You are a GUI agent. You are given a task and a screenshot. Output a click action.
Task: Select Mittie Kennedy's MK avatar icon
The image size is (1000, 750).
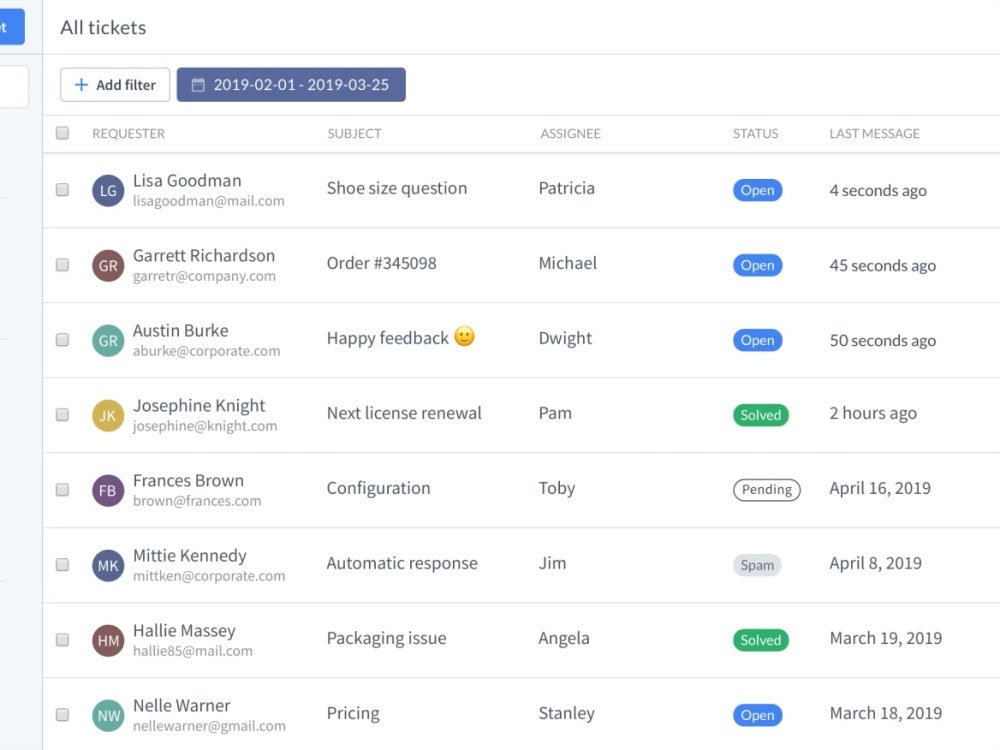107,565
